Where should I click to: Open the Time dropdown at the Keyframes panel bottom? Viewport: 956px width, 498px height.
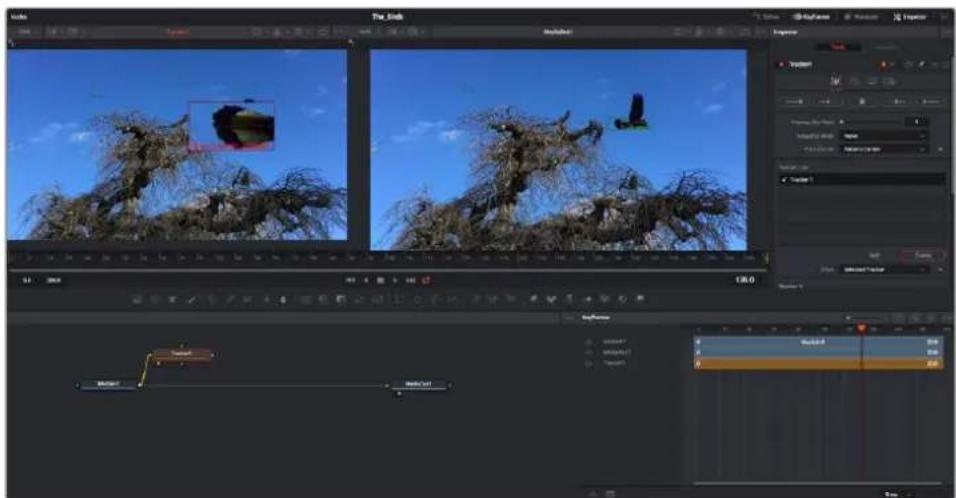click(898, 493)
